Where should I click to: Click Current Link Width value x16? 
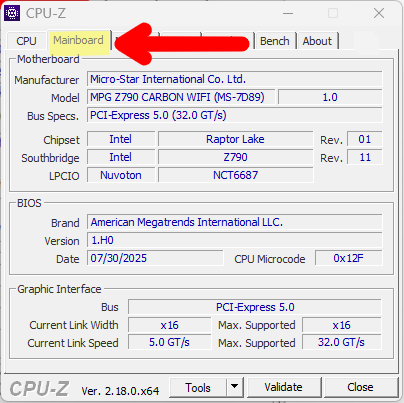click(x=170, y=325)
